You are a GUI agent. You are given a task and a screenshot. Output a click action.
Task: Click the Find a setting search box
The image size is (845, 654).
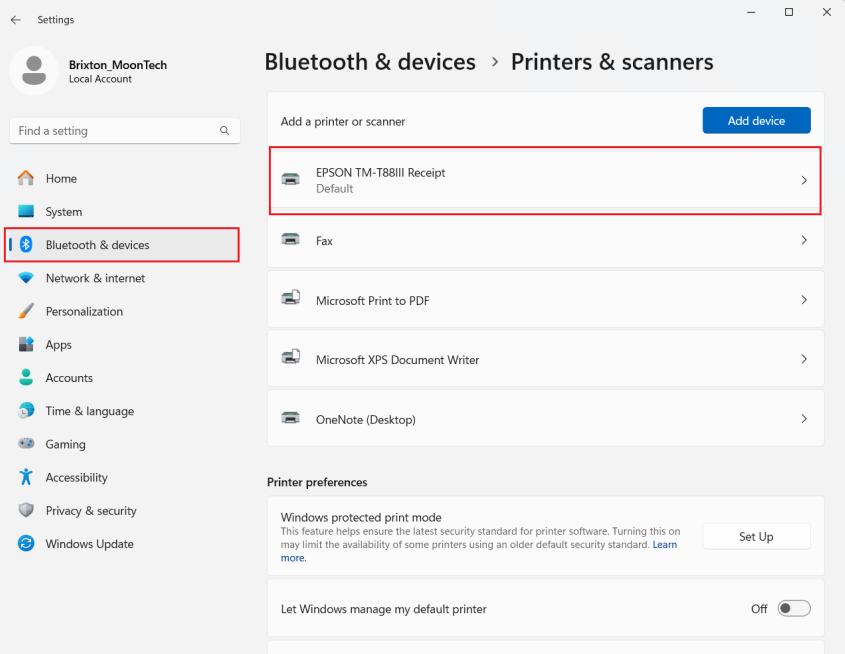pyautogui.click(x=124, y=131)
